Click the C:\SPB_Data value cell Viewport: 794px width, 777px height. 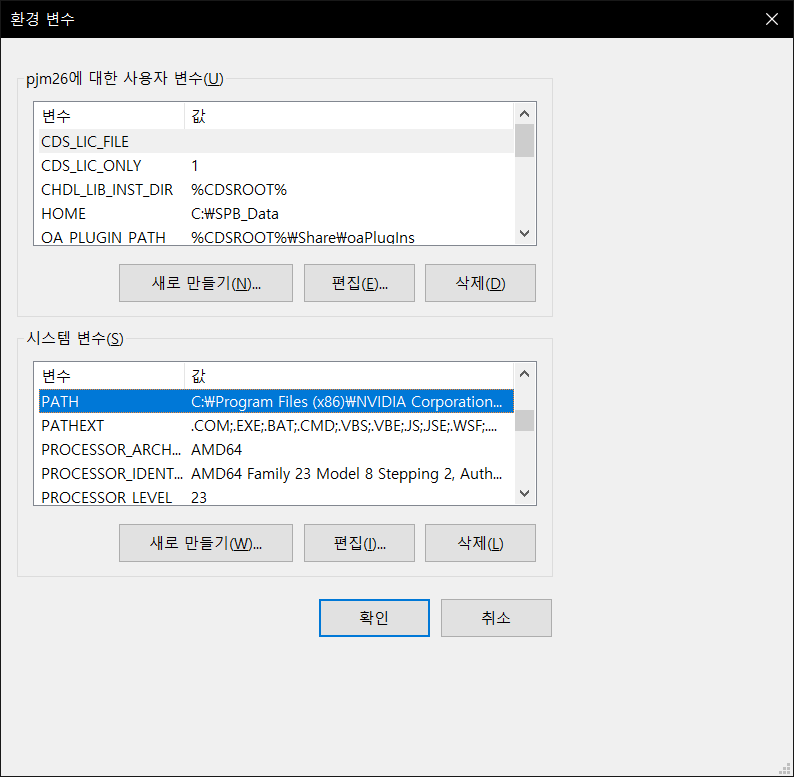pyautogui.click(x=234, y=213)
